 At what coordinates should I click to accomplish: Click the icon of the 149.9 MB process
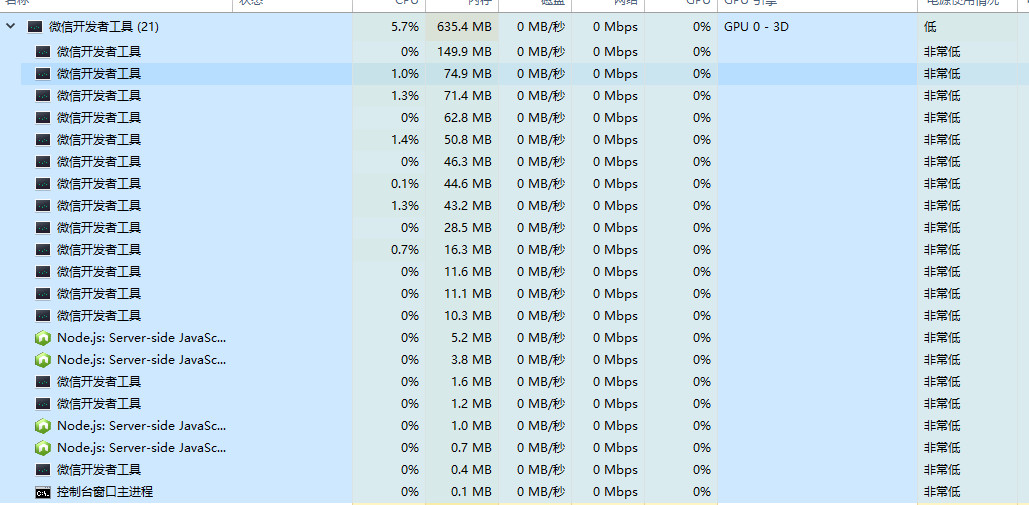click(43, 51)
